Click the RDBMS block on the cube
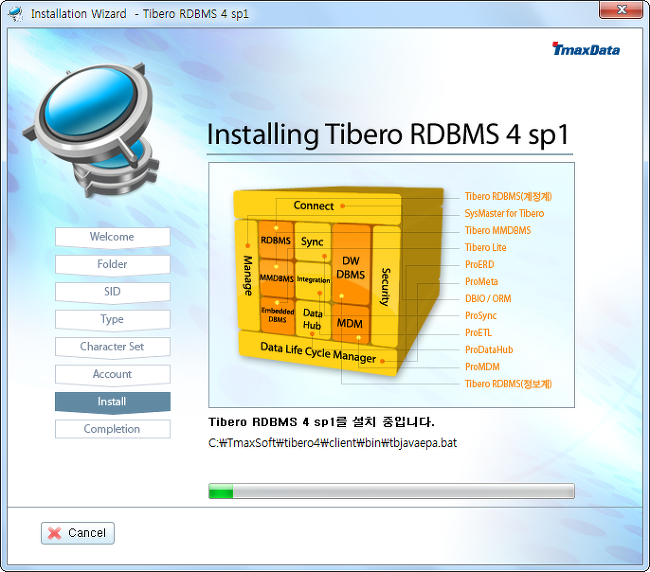The height and width of the screenshot is (572, 650). [276, 241]
